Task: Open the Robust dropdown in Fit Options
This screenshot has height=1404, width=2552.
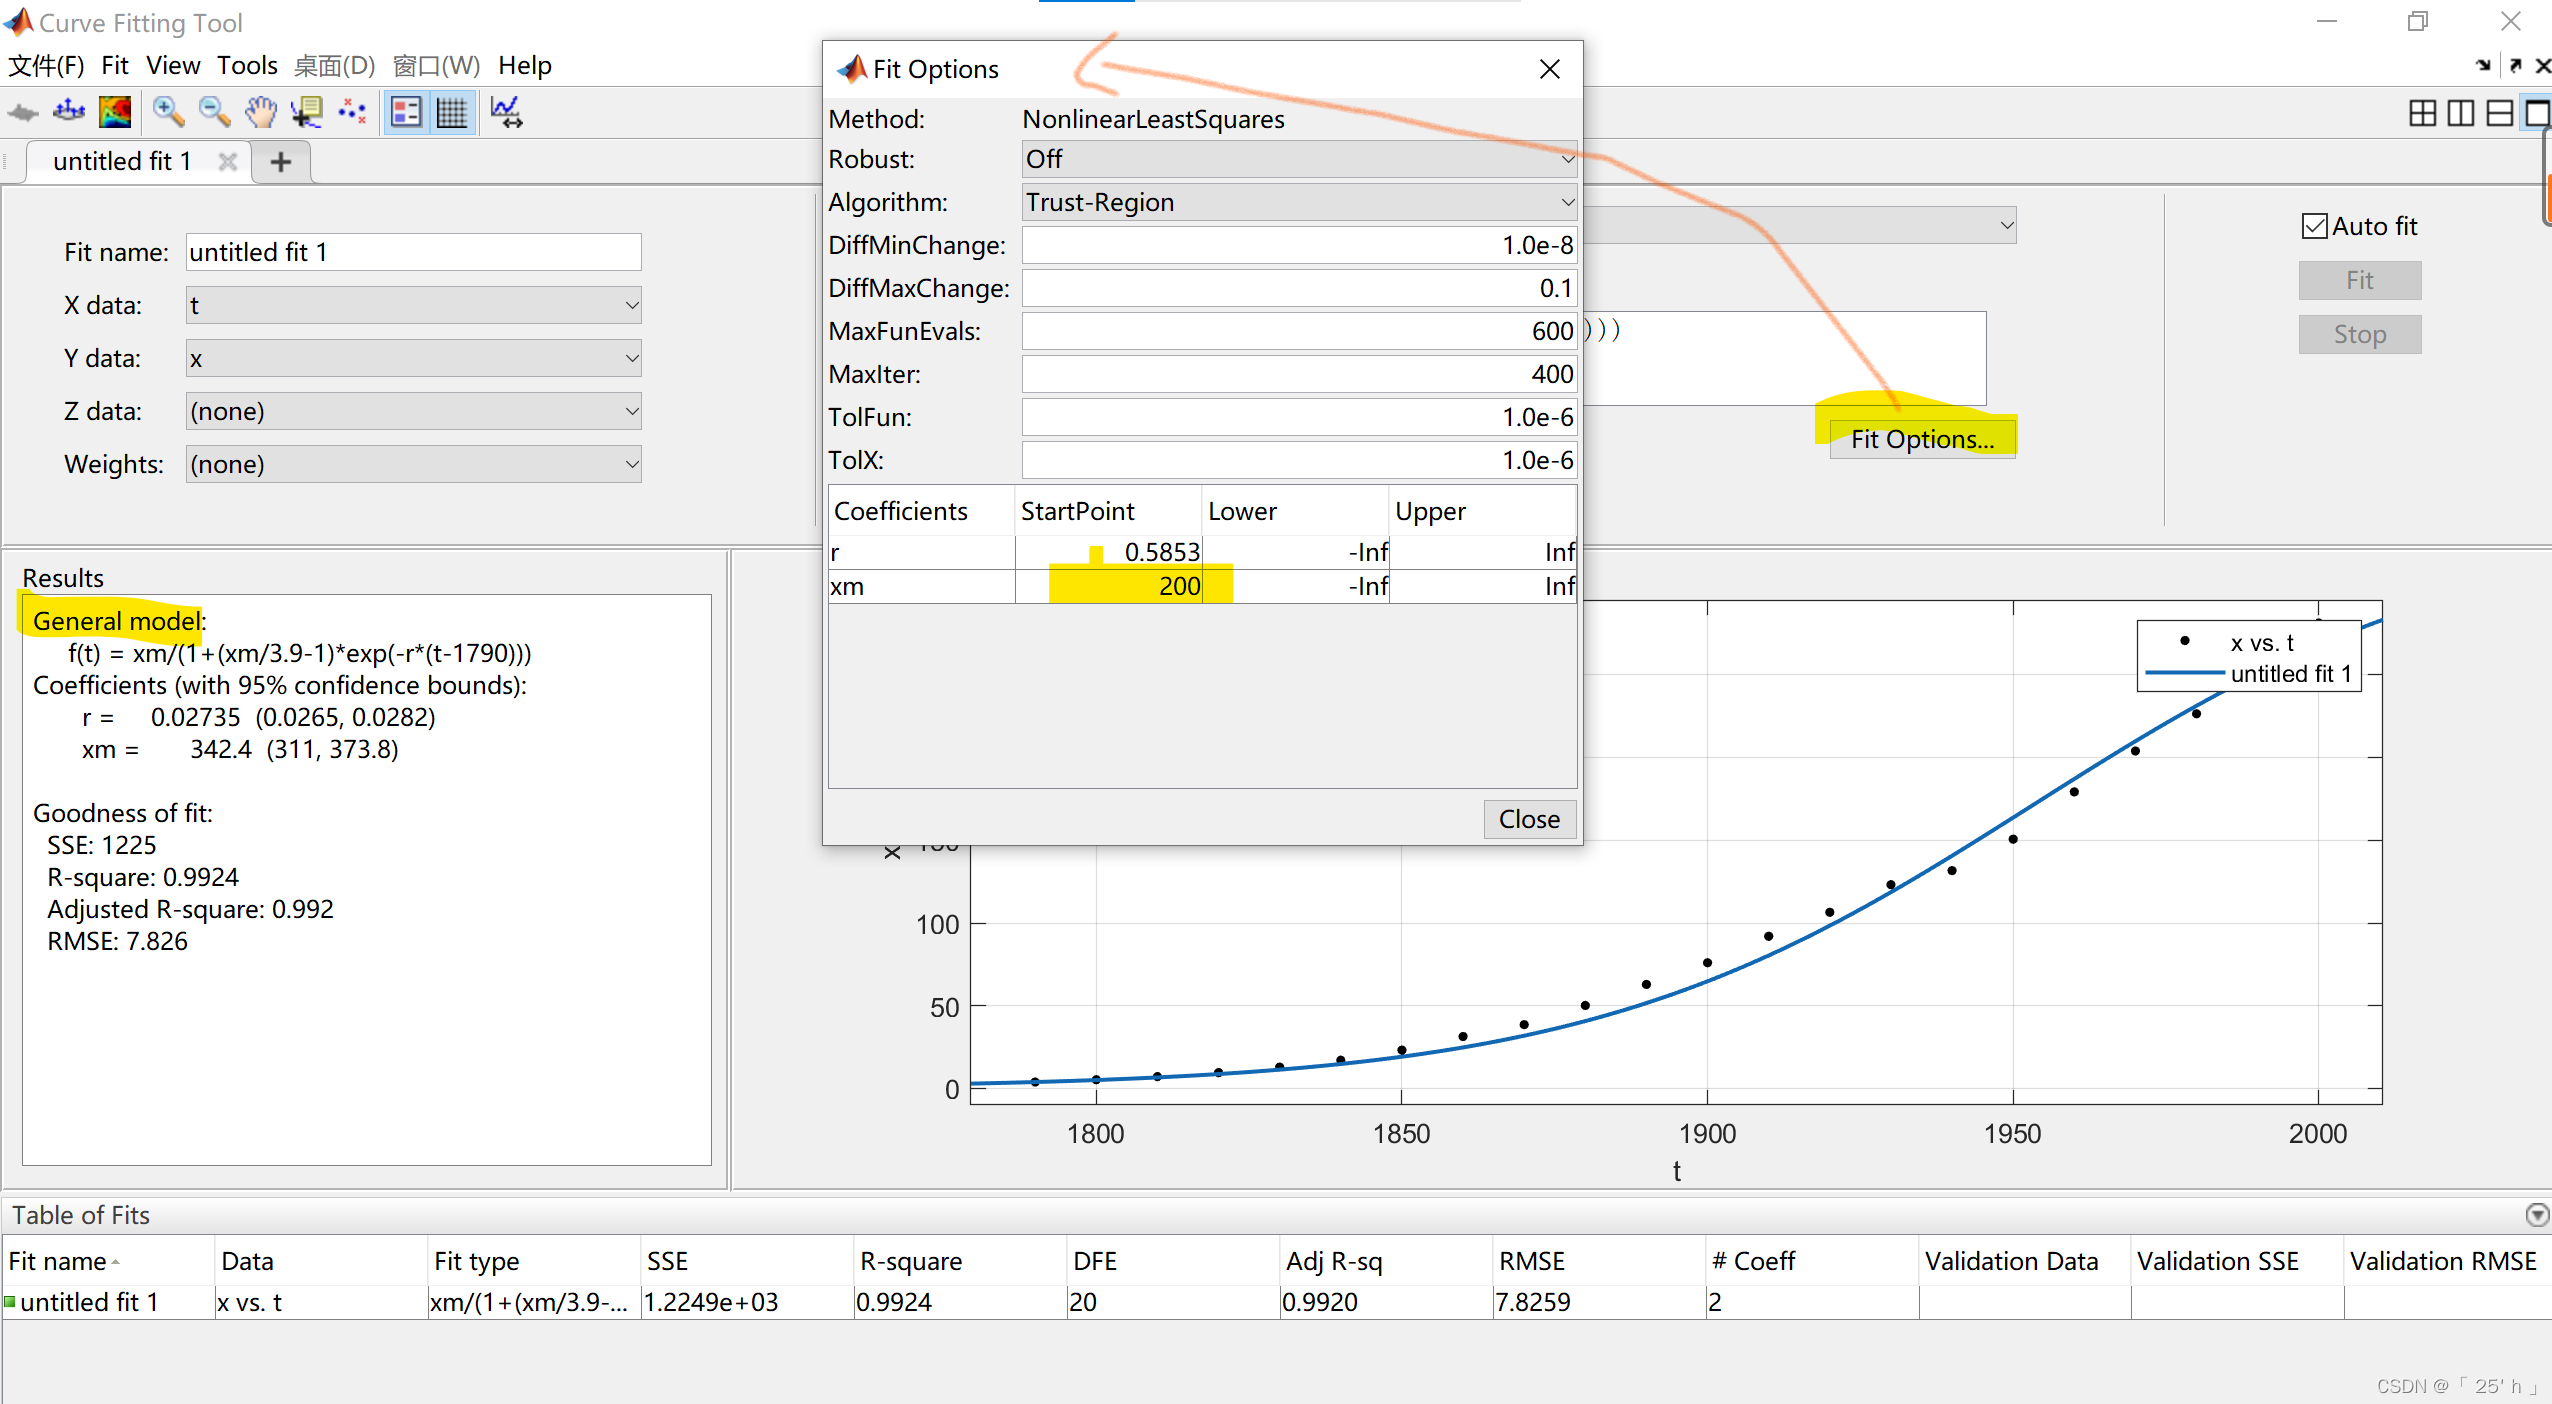Action: point(1299,159)
